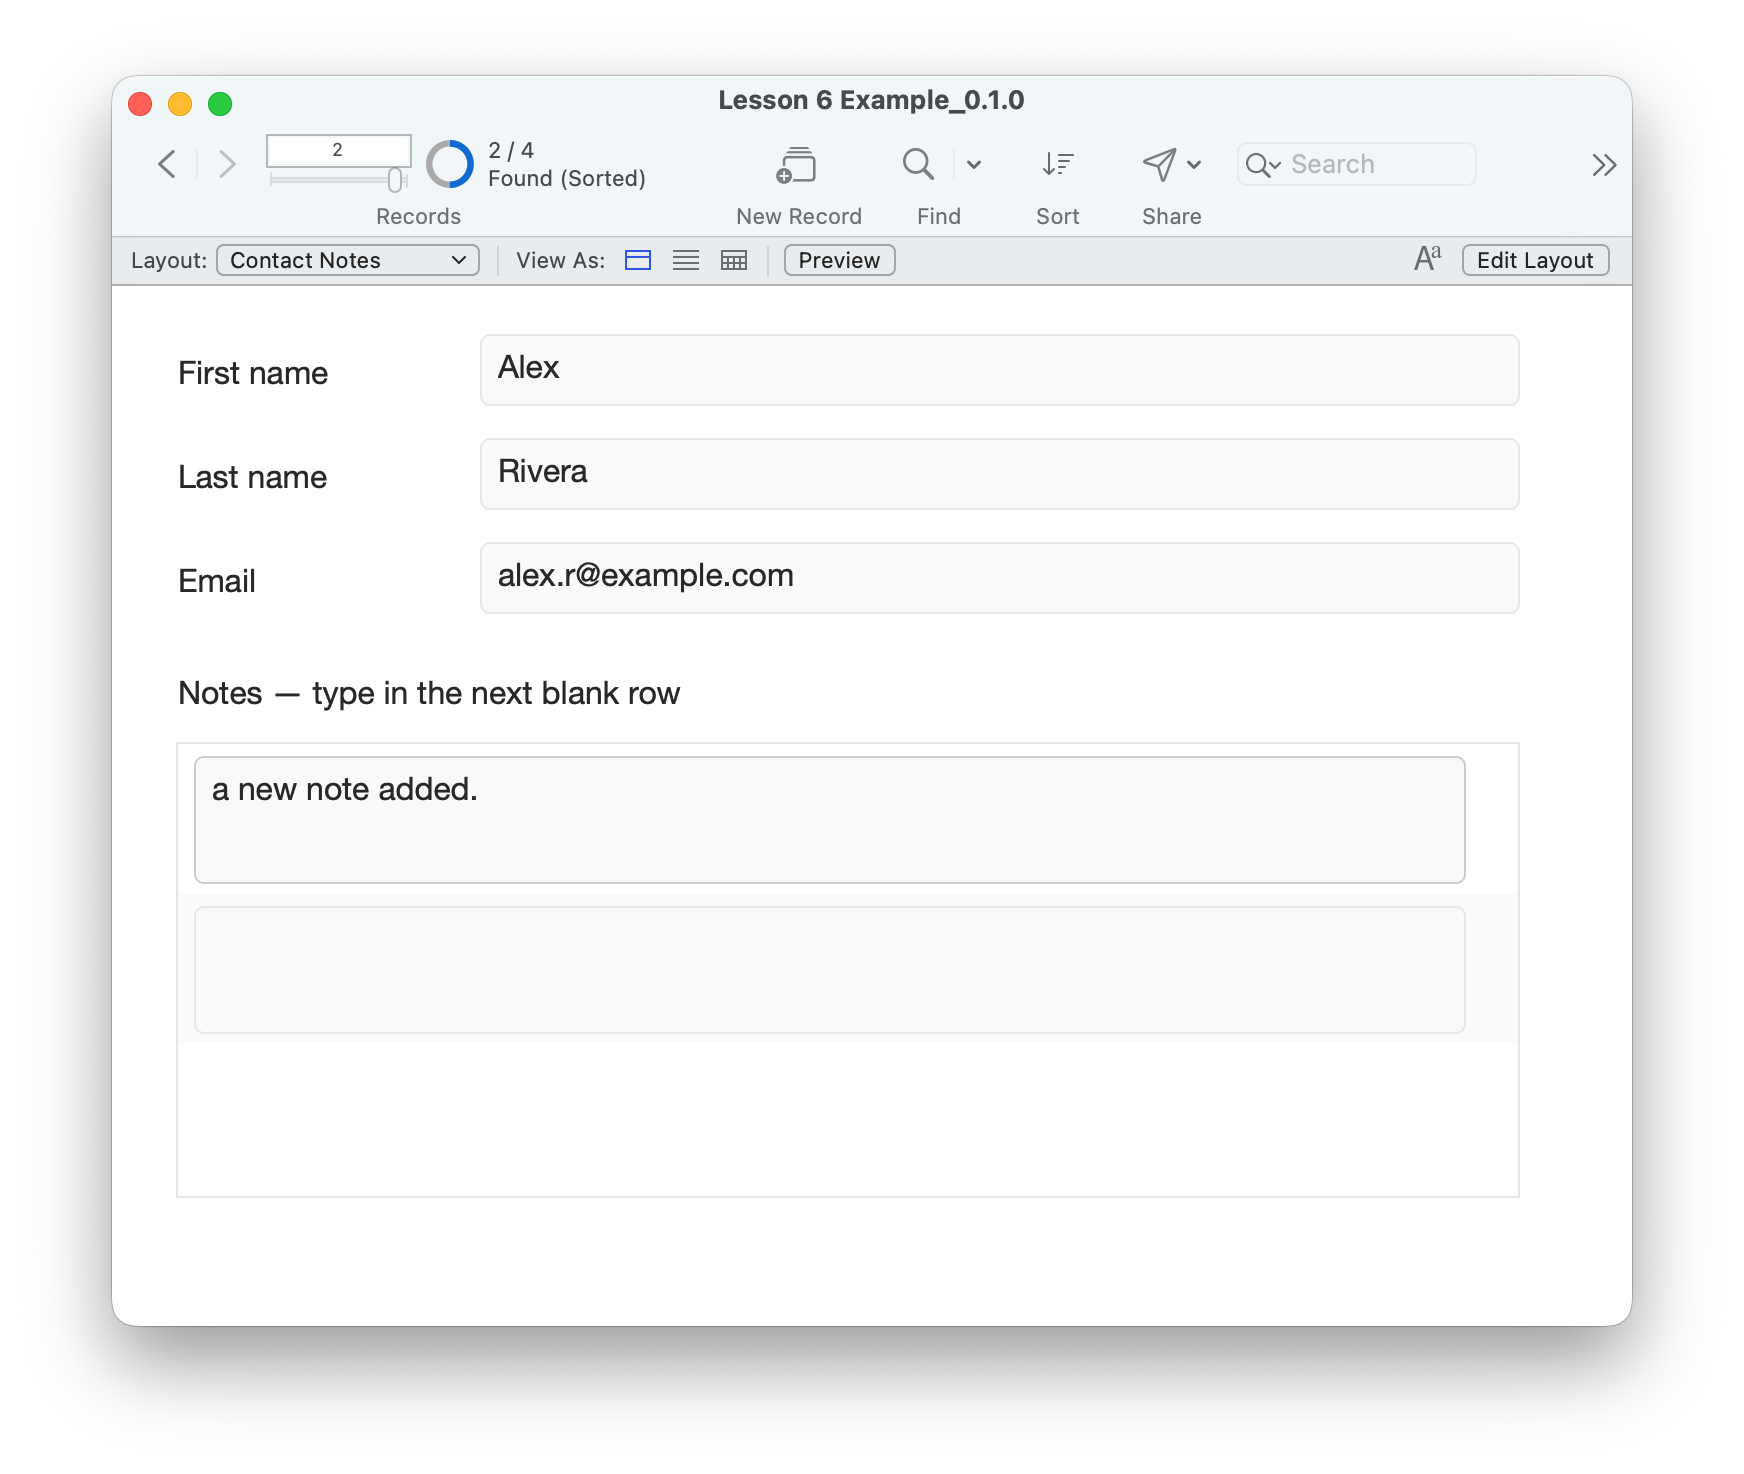
Task: Click the '2 / 4' record count text
Action: point(511,150)
